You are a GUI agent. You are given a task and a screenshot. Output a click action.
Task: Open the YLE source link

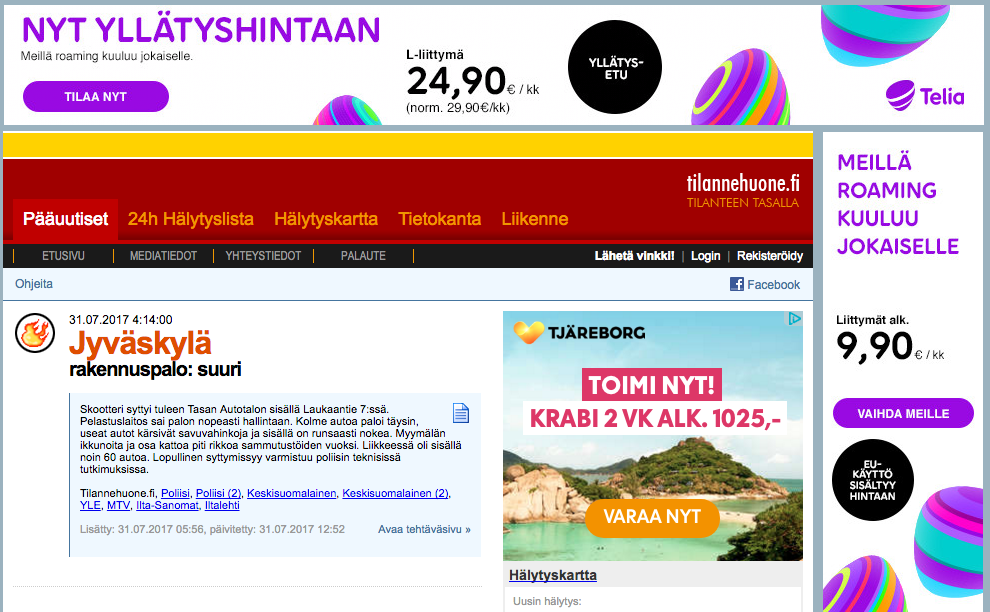(x=90, y=505)
